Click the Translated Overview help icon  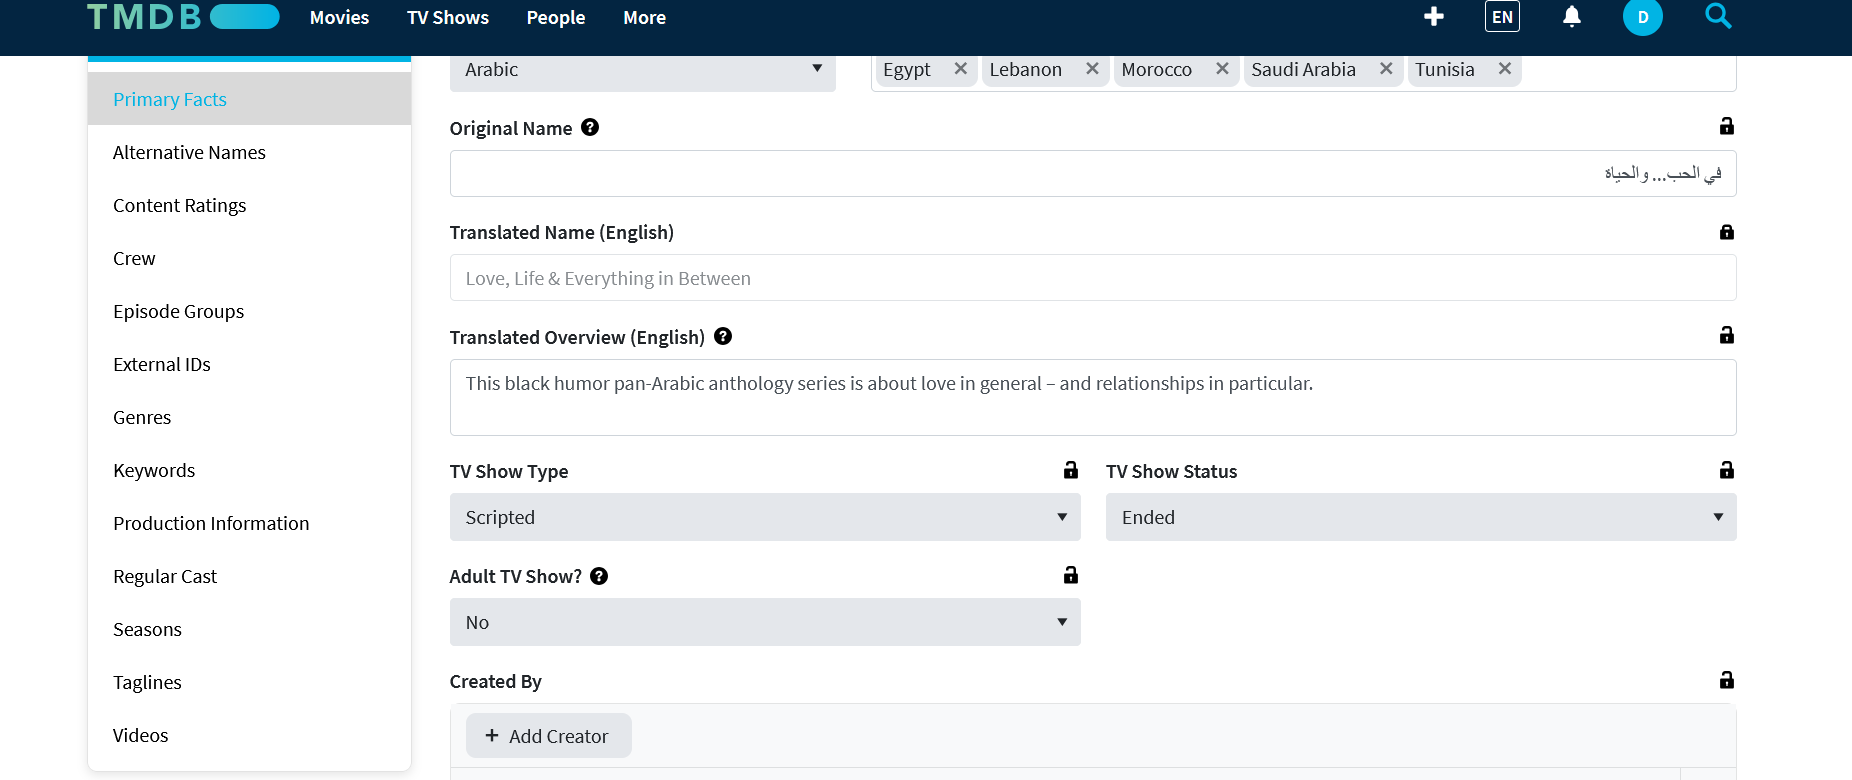coord(723,336)
